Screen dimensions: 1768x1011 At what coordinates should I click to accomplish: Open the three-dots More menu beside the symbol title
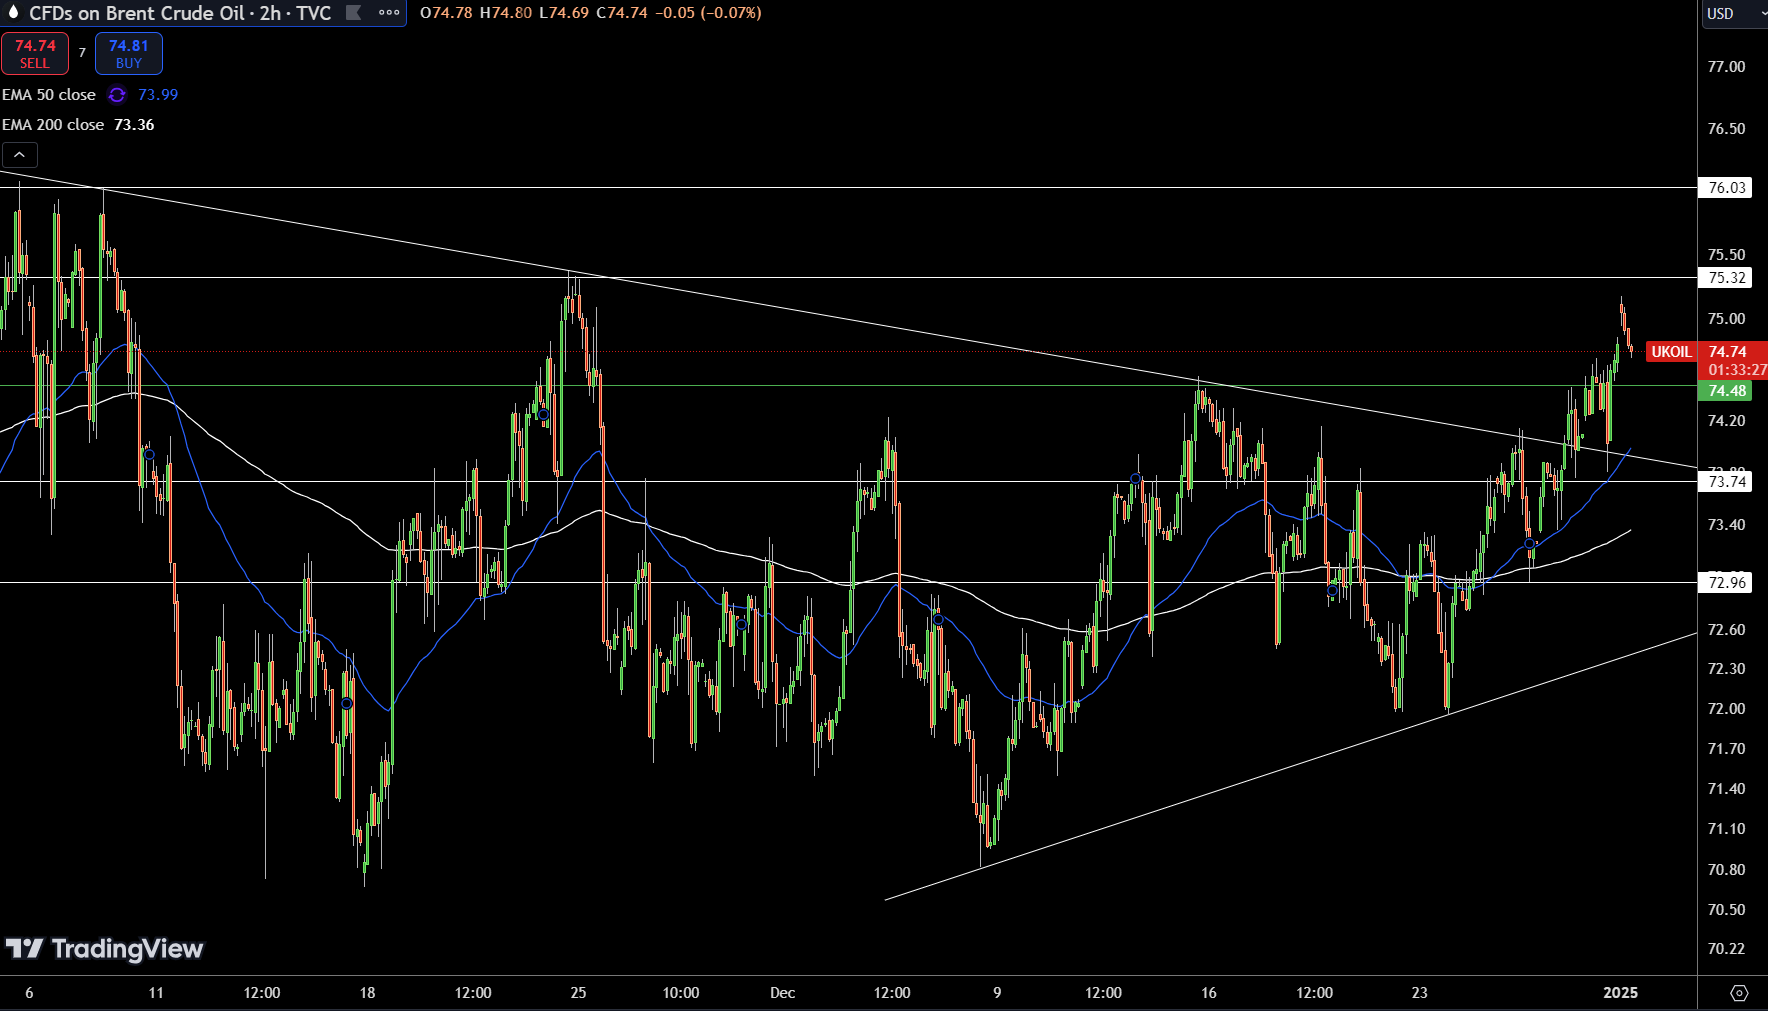click(x=389, y=13)
